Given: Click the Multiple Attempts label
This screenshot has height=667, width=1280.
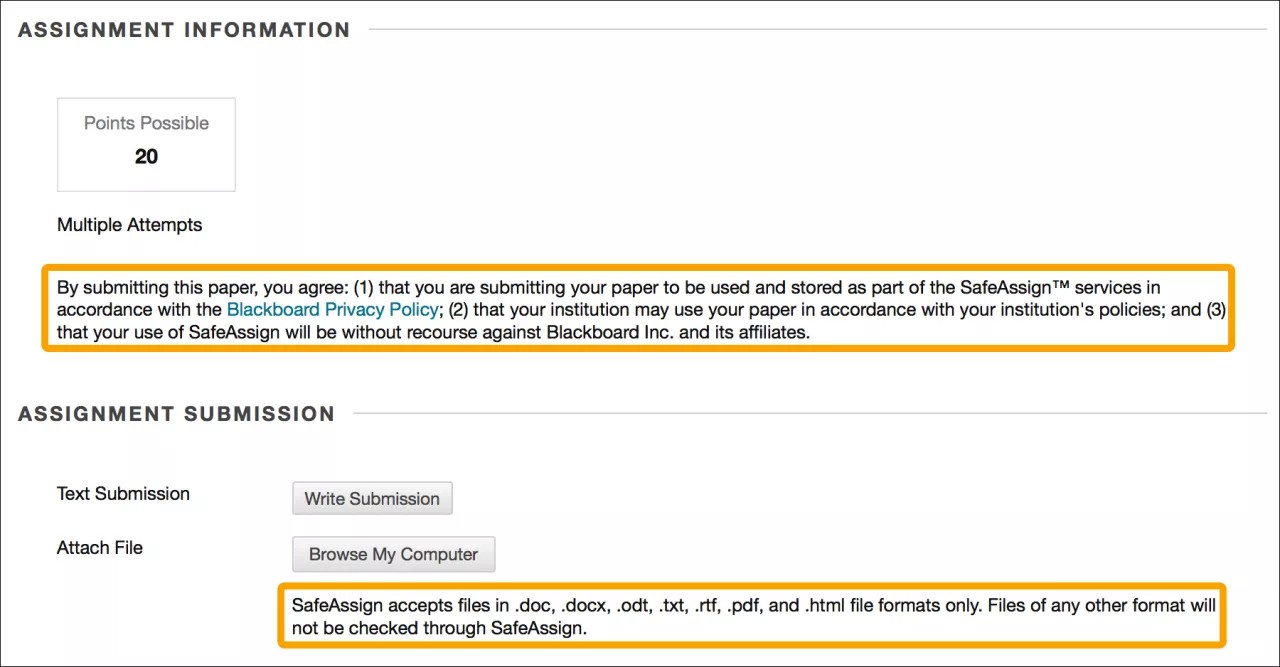Looking at the screenshot, I should point(129,224).
